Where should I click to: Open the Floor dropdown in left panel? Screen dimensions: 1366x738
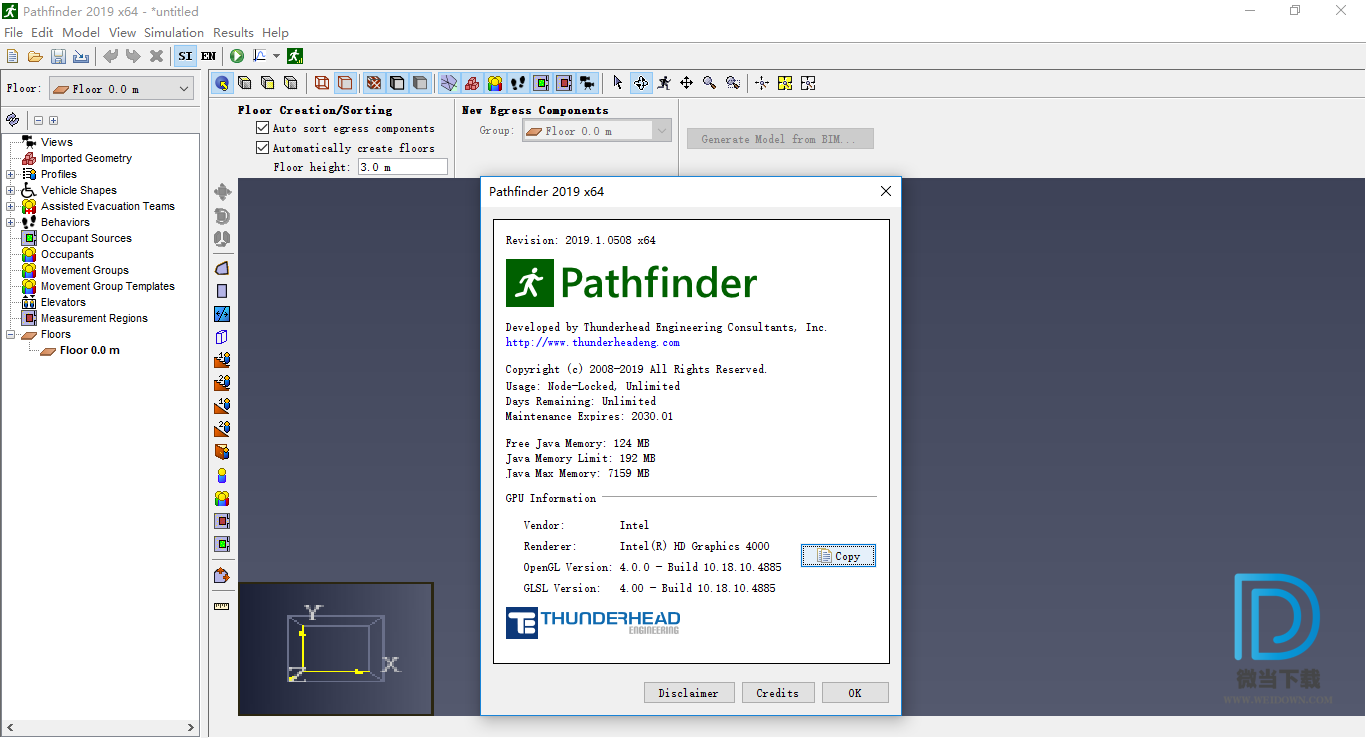point(120,89)
